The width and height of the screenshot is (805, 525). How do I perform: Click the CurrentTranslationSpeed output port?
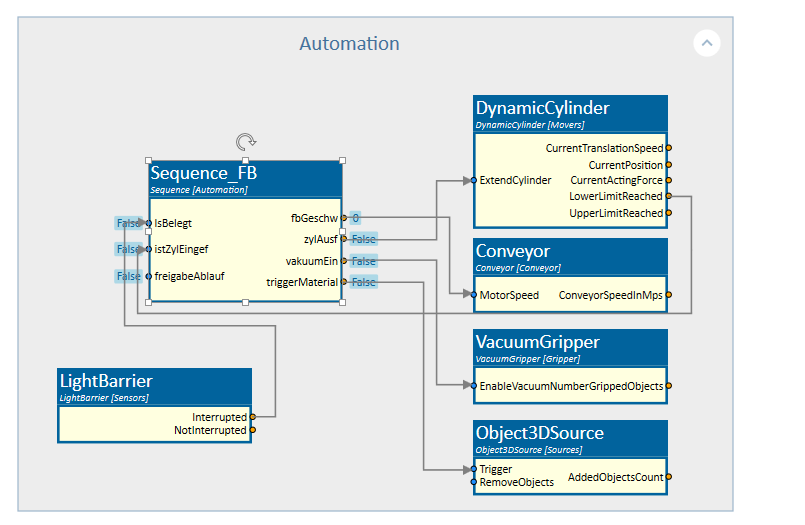point(669,148)
